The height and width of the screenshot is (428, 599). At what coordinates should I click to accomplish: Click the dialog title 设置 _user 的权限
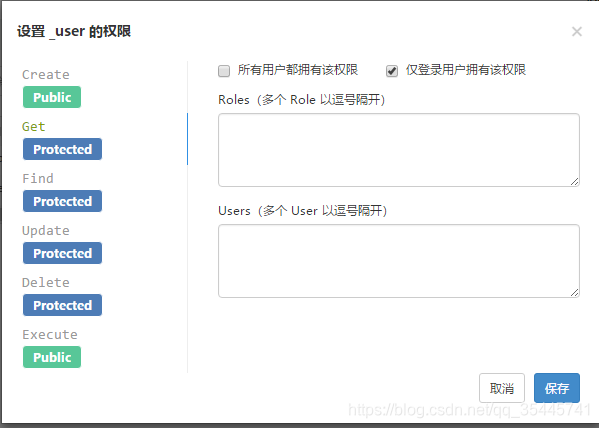point(74,31)
